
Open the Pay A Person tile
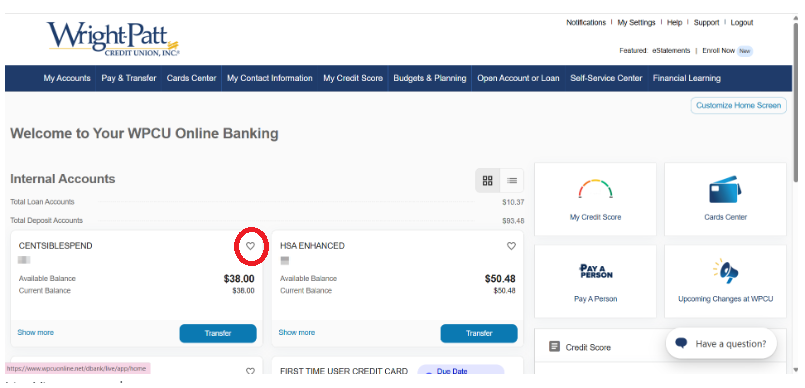coord(596,281)
